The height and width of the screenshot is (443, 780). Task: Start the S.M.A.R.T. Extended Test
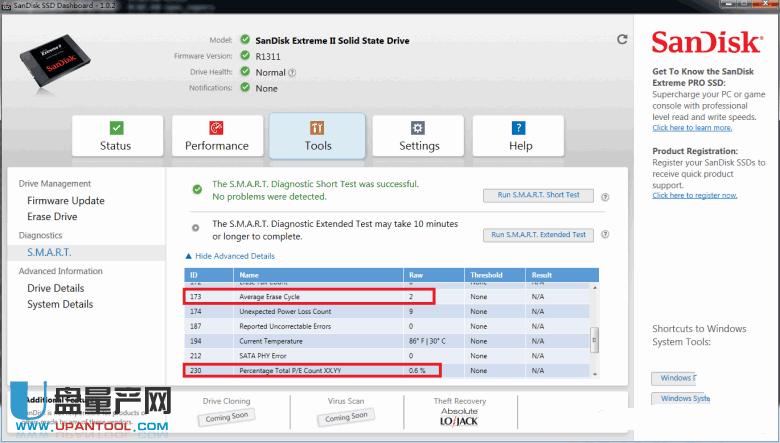[x=538, y=235]
